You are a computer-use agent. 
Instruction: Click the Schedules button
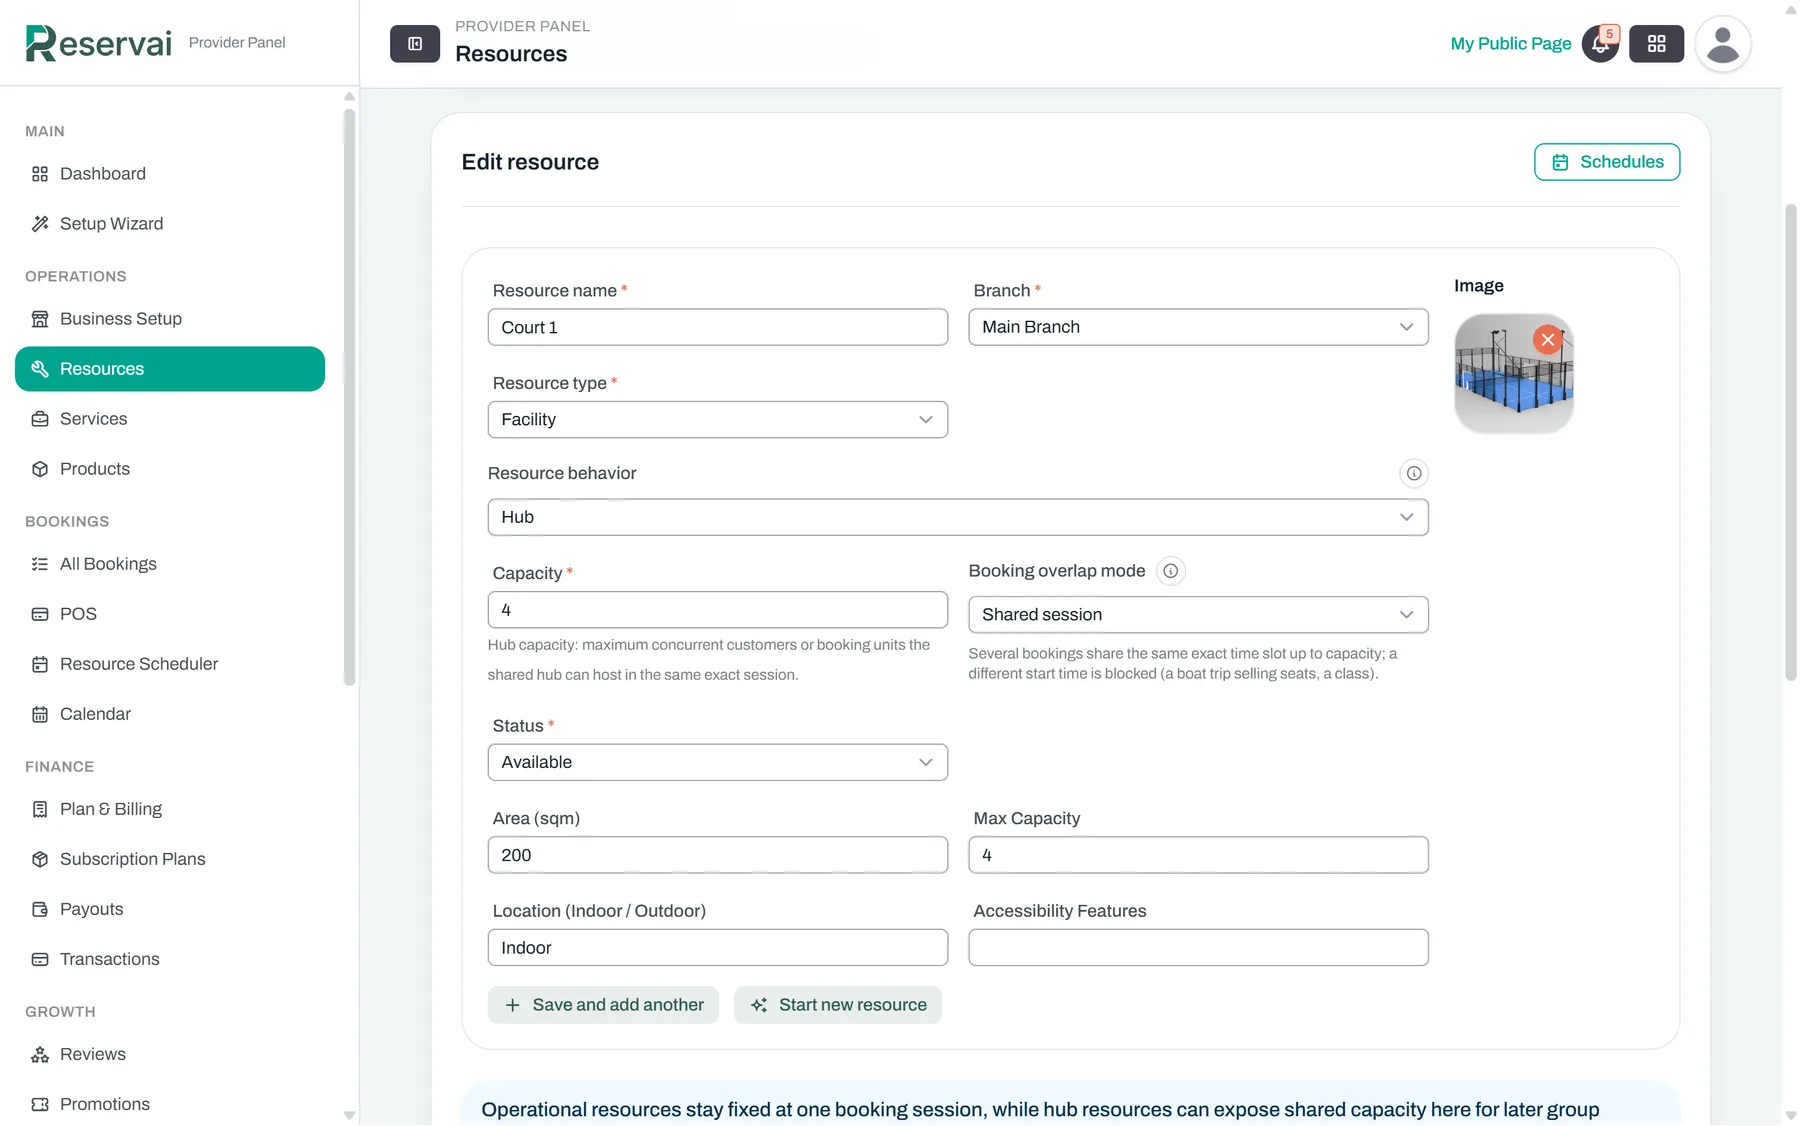click(x=1607, y=162)
